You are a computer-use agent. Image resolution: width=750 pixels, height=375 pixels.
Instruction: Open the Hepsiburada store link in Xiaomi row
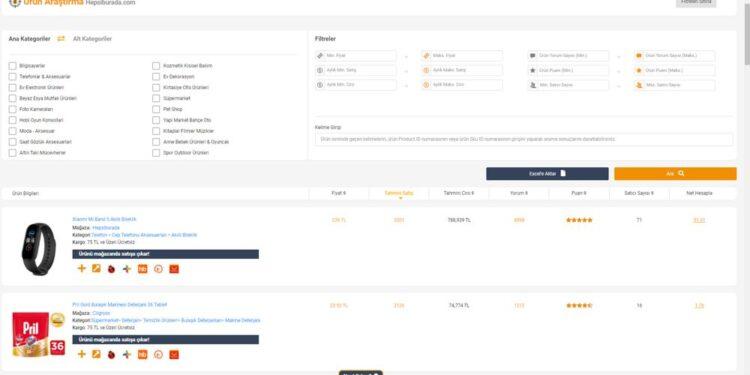coord(106,228)
